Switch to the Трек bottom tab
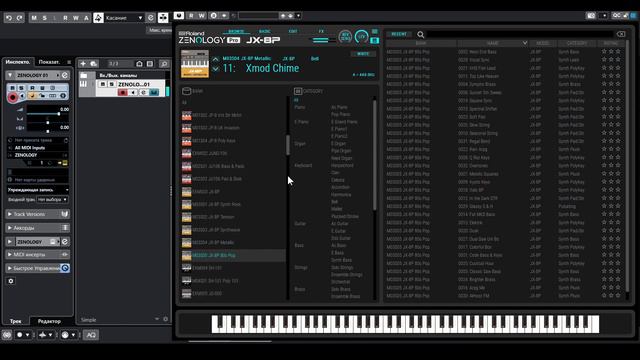Viewport: 640px width, 360px height. tap(16, 321)
